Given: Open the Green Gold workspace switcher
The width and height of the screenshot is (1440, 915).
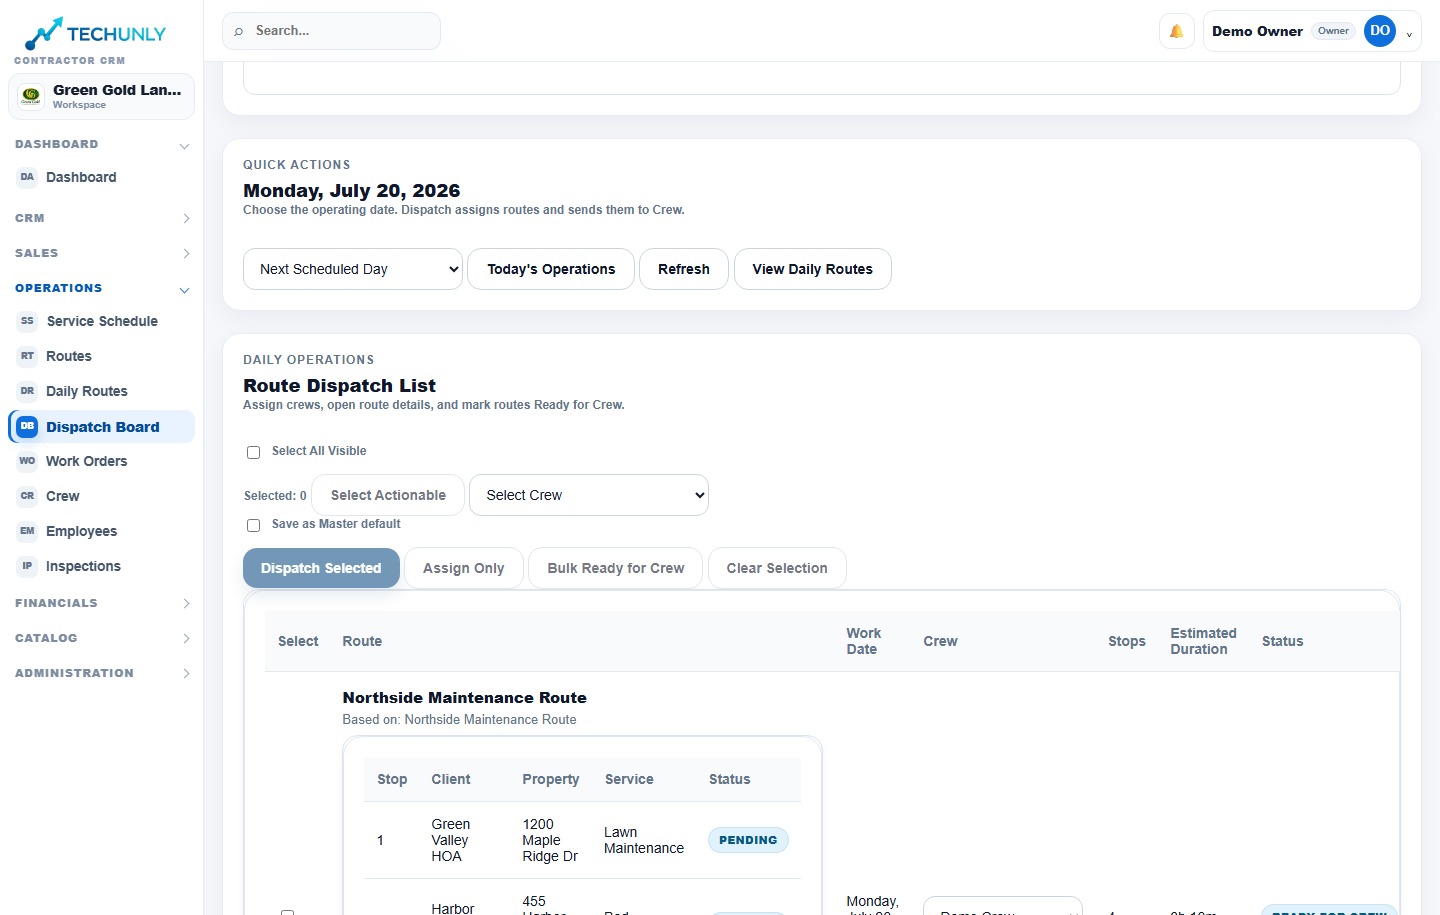Looking at the screenshot, I should (101, 97).
